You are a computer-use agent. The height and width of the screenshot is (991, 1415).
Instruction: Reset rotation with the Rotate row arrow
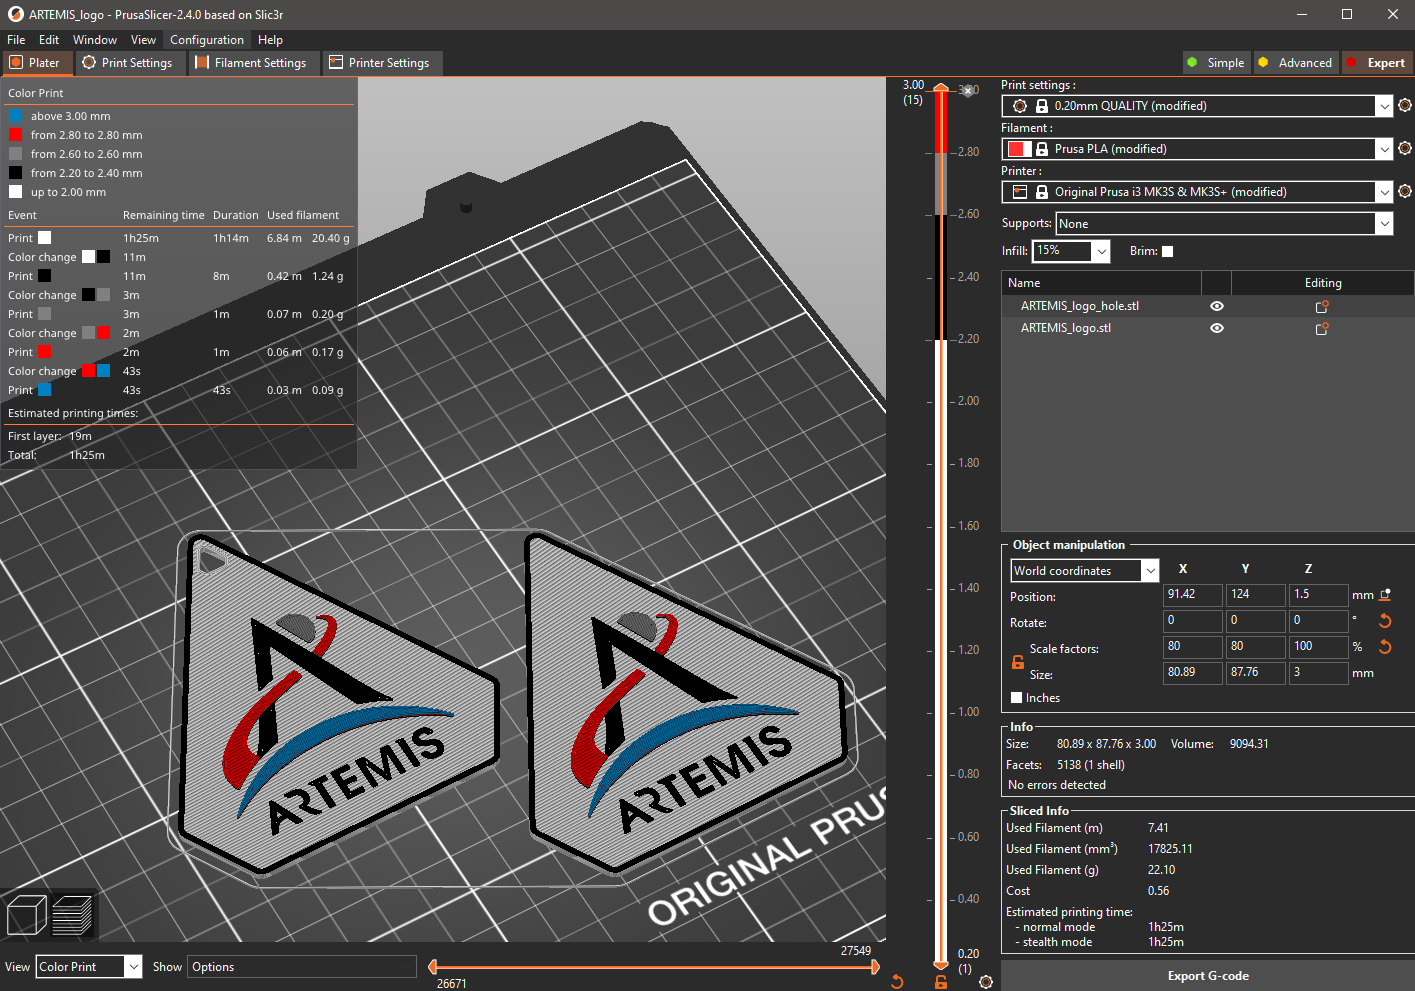click(1385, 621)
